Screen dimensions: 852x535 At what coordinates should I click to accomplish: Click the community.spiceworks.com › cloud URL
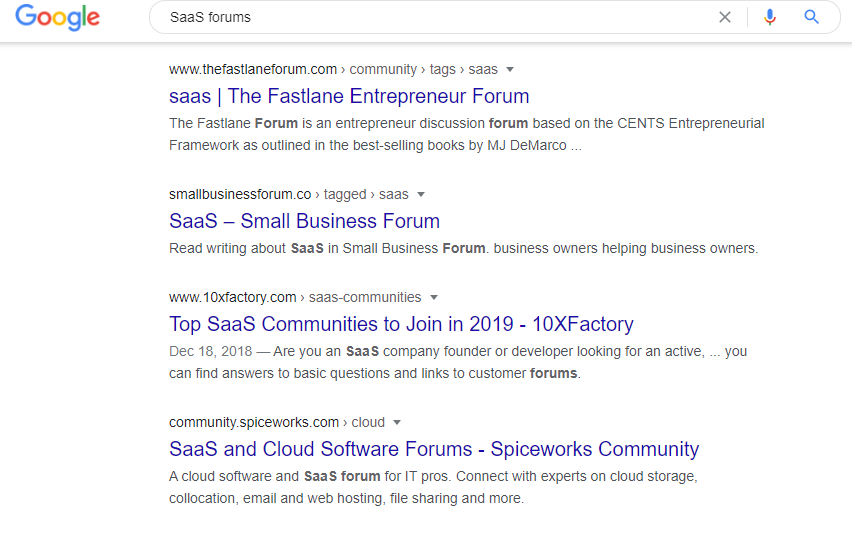click(x=277, y=423)
